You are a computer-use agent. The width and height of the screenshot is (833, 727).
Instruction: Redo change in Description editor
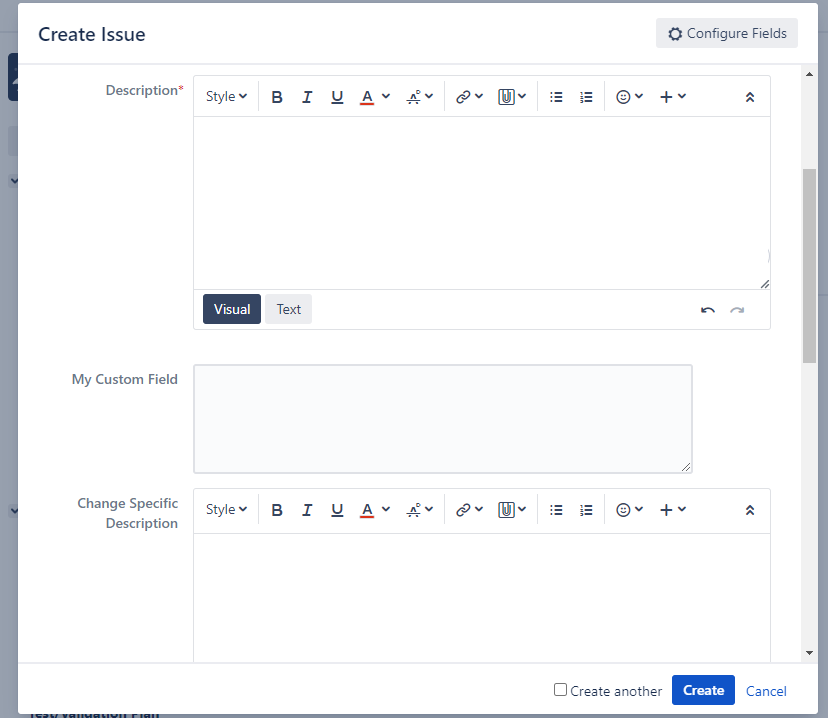737,311
